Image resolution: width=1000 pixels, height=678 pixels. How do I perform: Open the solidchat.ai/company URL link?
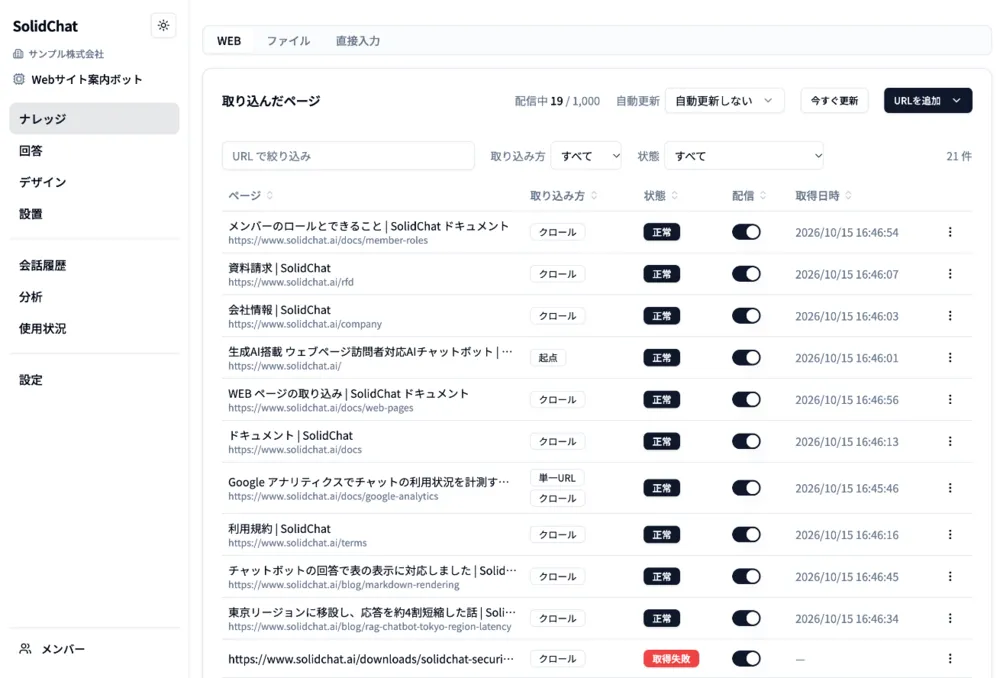pos(305,324)
